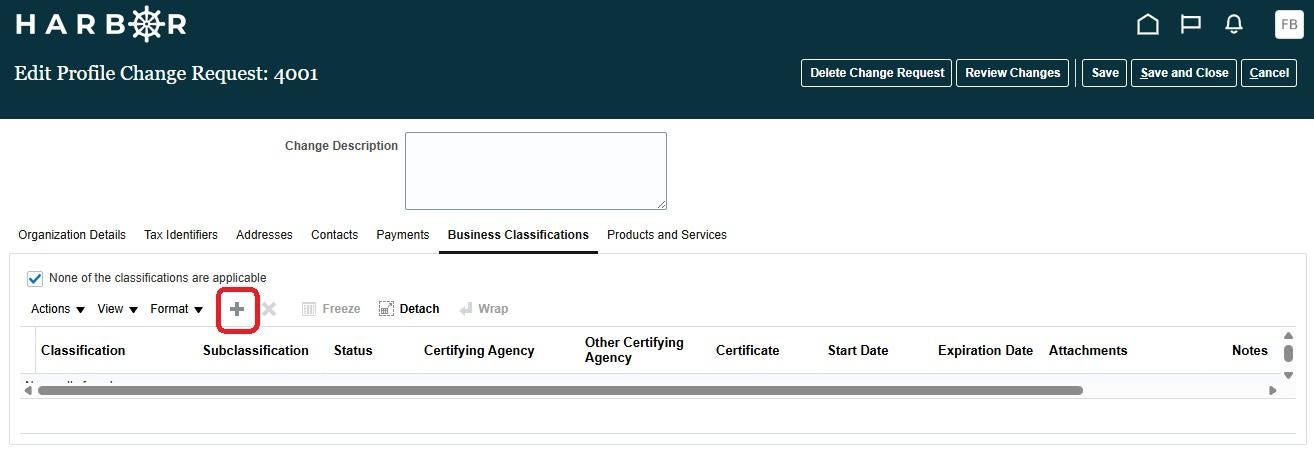The image size is (1314, 457).
Task: Switch to Payments tab
Action: click(x=402, y=235)
